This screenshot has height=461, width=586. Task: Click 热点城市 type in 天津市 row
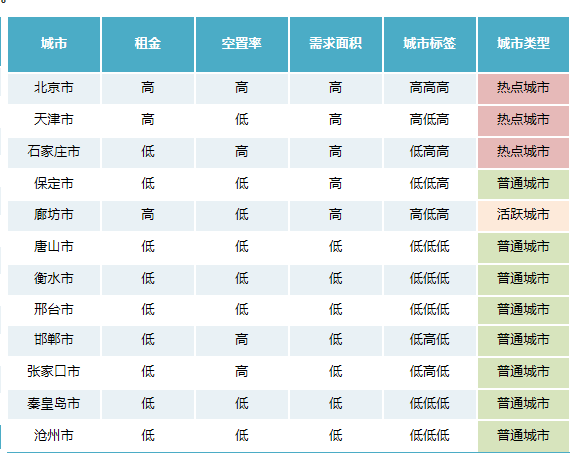(524, 120)
